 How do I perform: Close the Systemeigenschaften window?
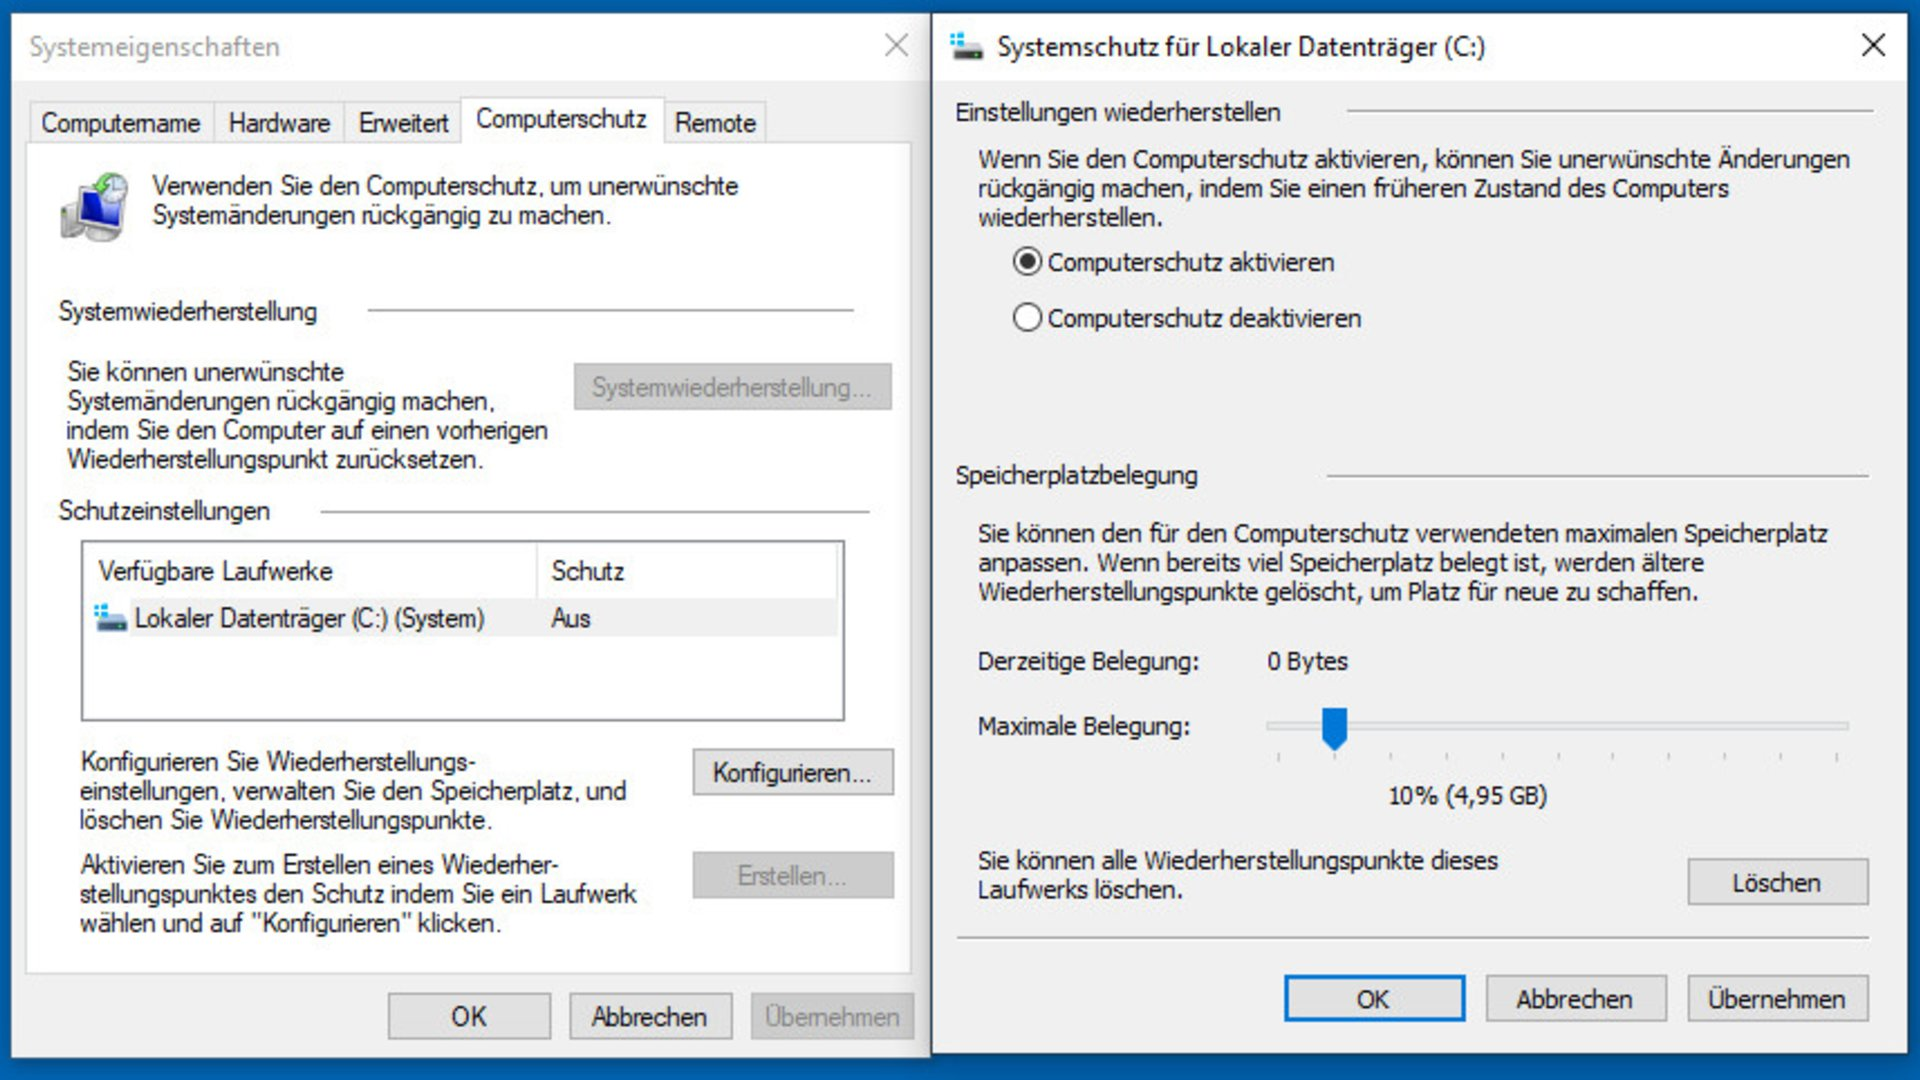tap(896, 46)
